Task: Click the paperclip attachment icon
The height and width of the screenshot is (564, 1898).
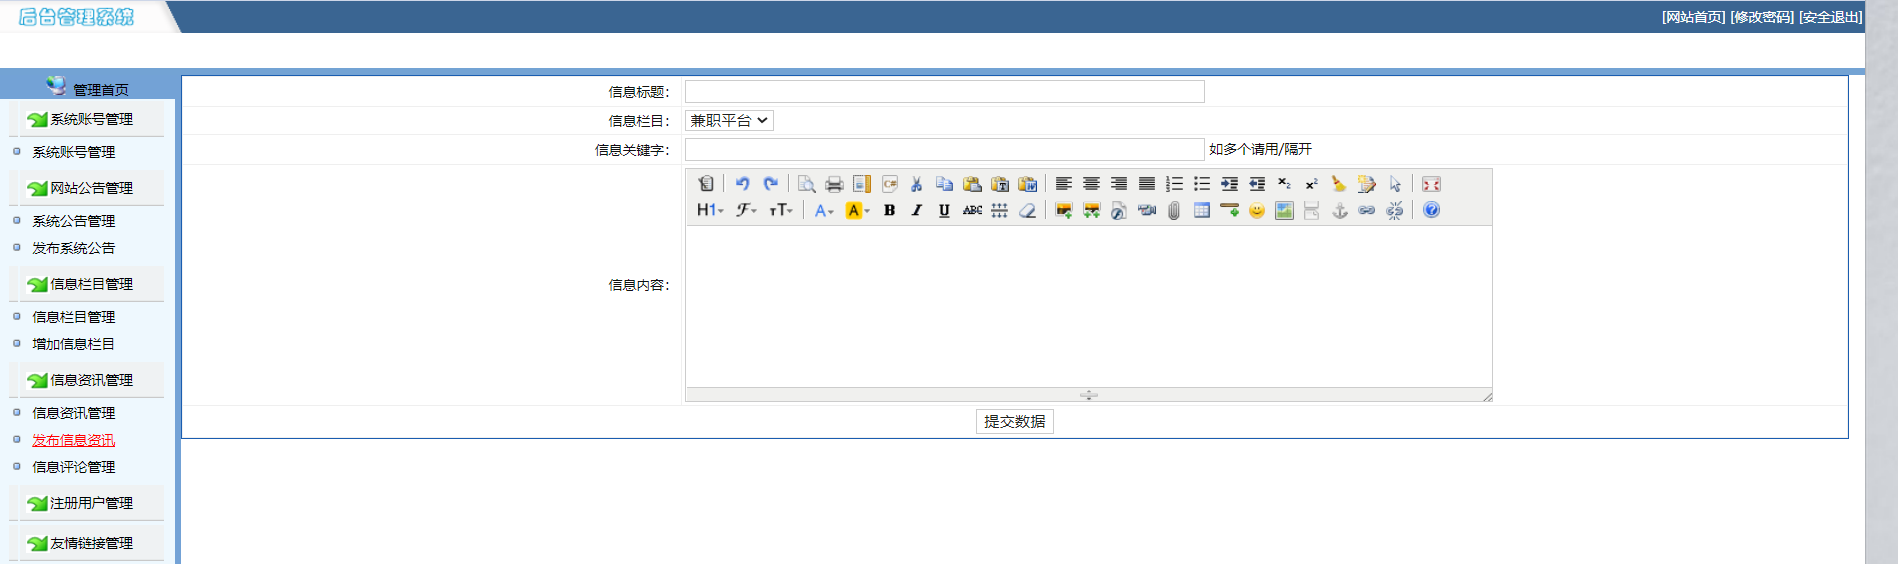Action: [1174, 210]
